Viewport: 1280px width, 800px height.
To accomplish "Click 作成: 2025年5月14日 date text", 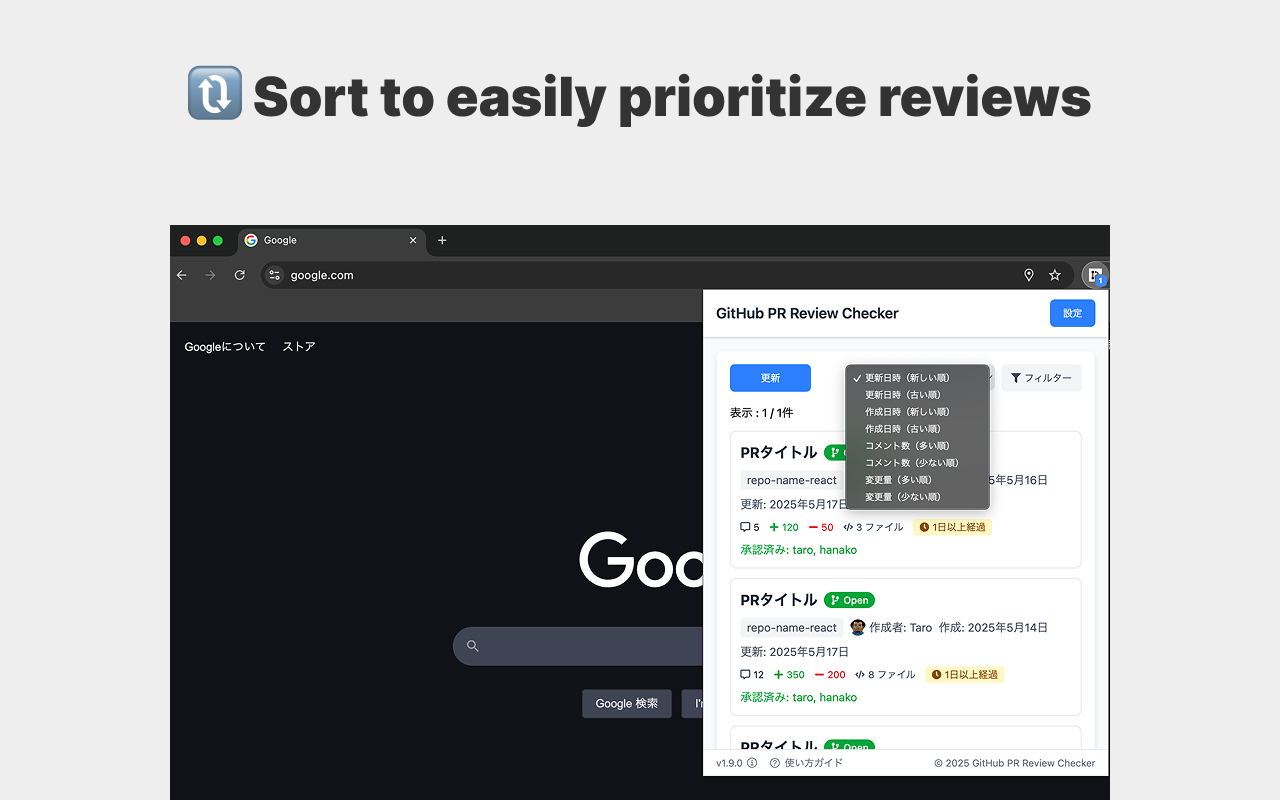I will click(993, 628).
